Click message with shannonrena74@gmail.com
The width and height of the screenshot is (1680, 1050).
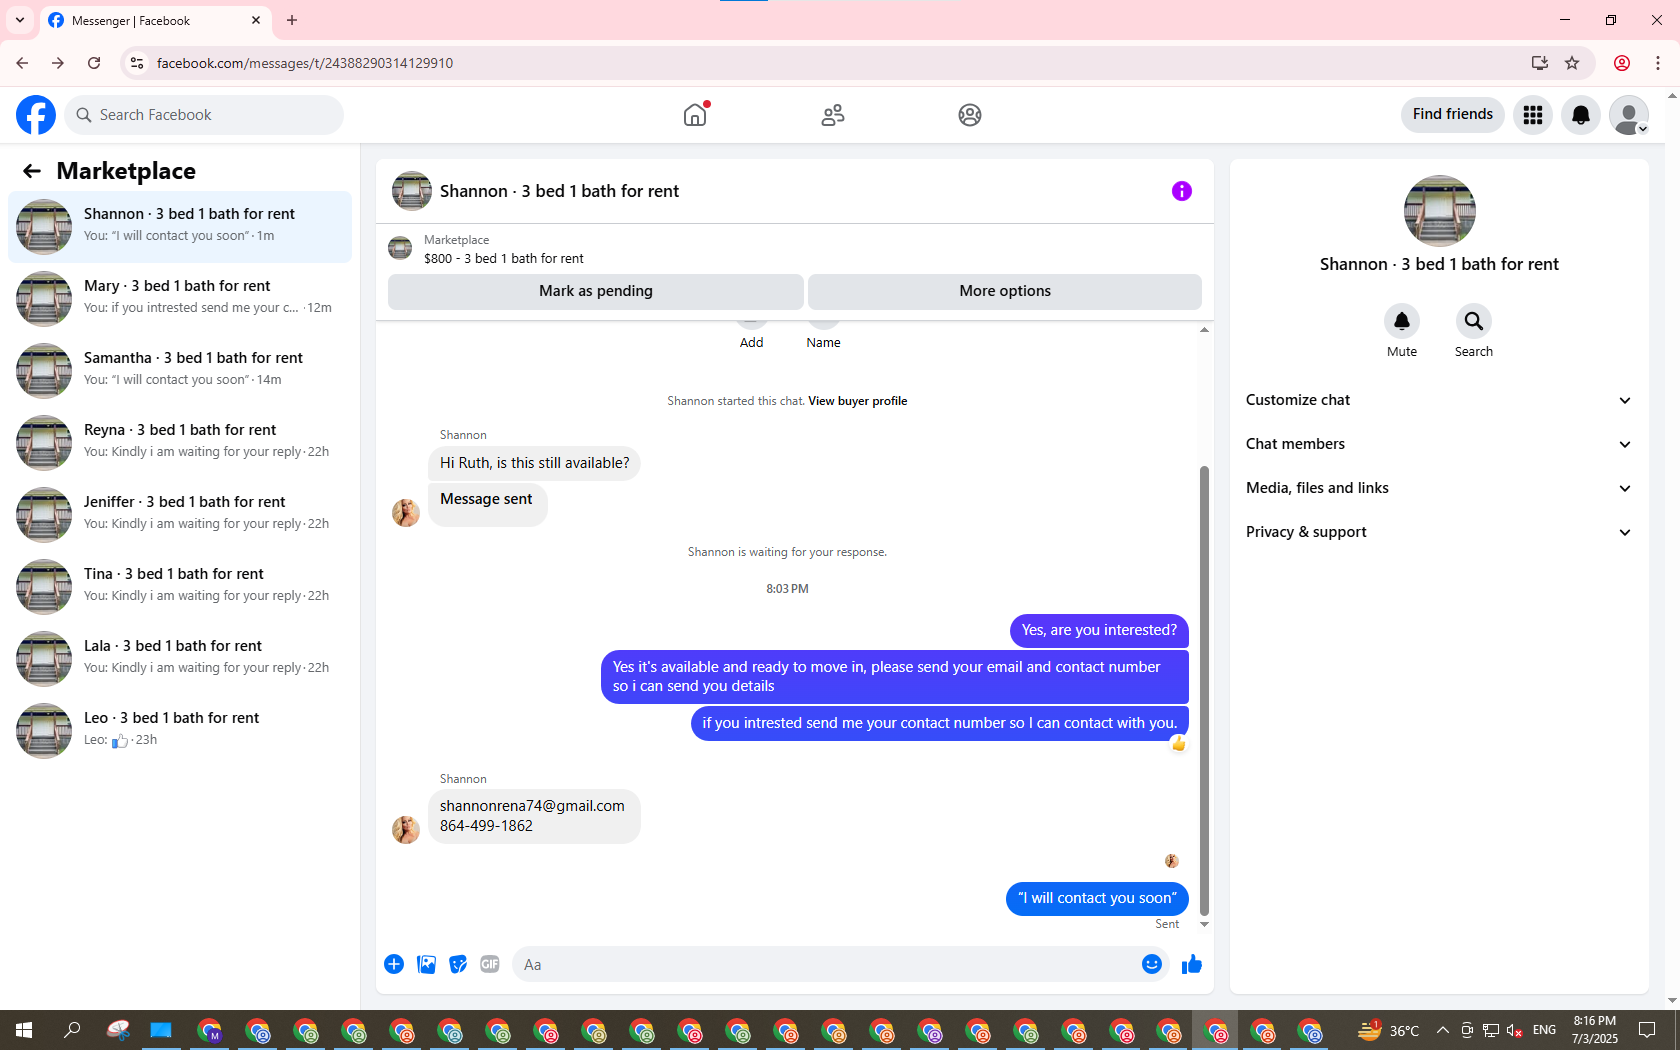(534, 816)
